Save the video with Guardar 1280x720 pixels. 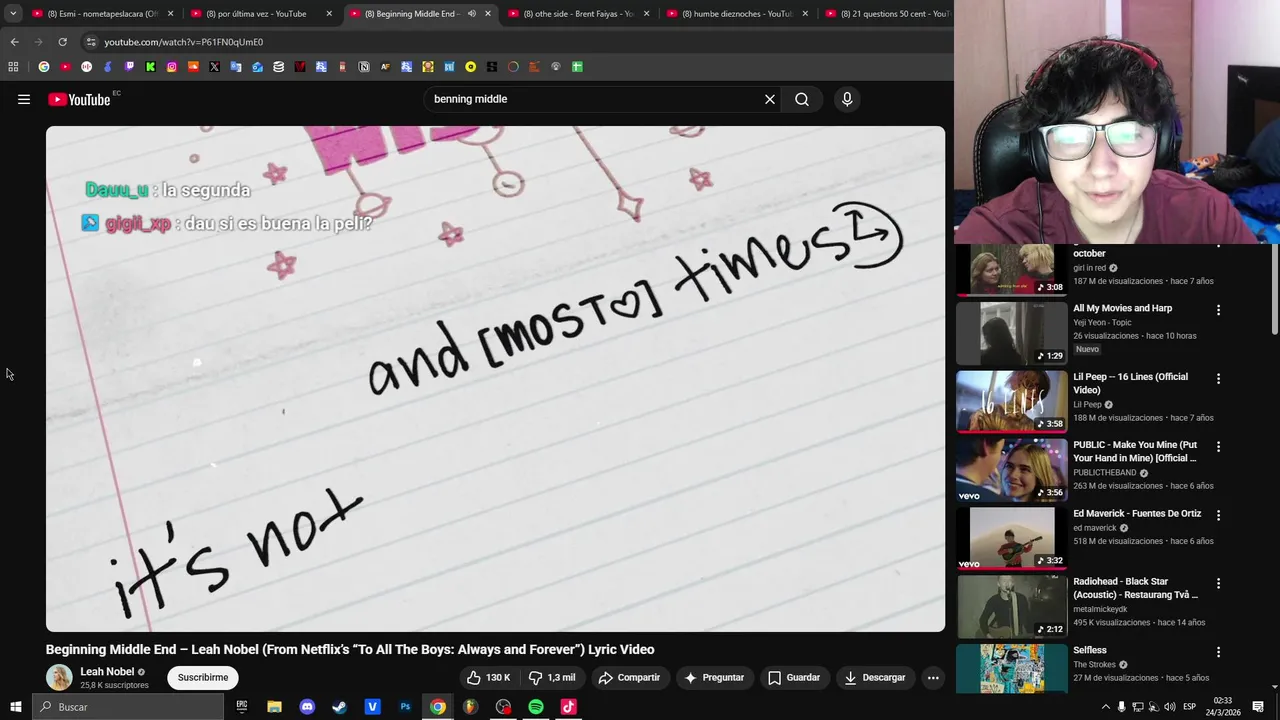[794, 677]
